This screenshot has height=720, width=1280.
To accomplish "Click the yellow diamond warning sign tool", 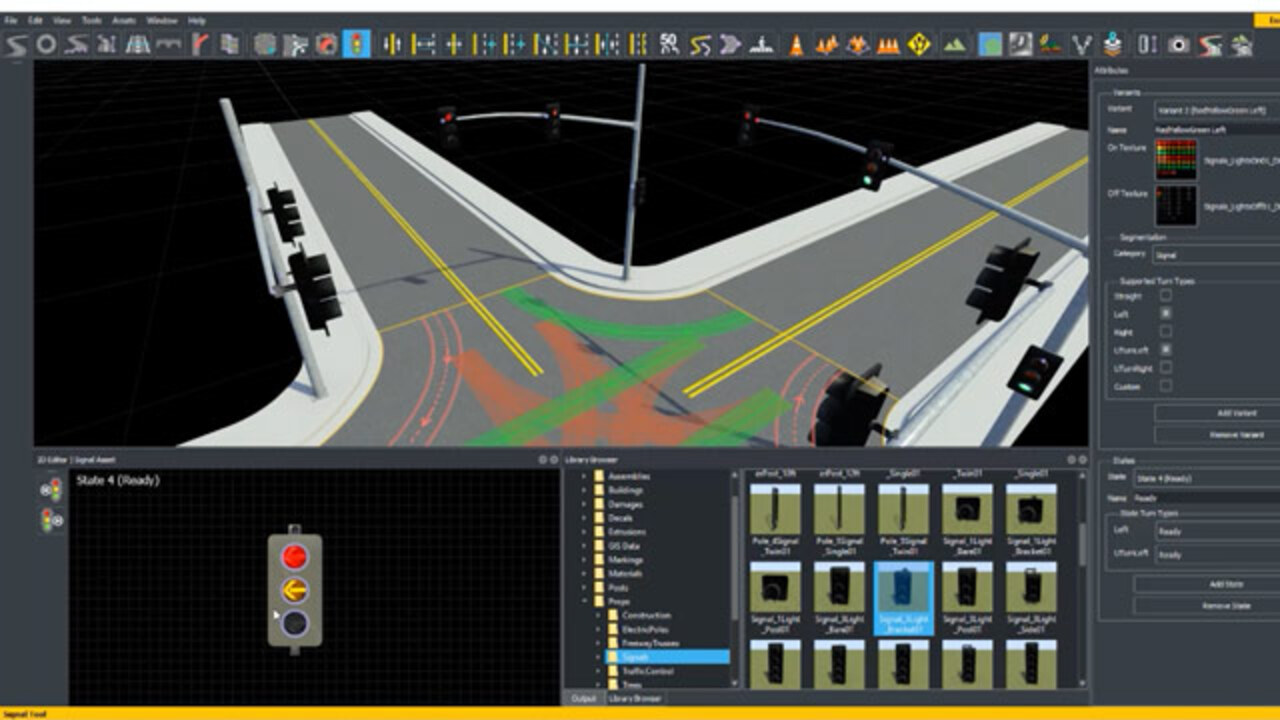I will click(x=919, y=44).
